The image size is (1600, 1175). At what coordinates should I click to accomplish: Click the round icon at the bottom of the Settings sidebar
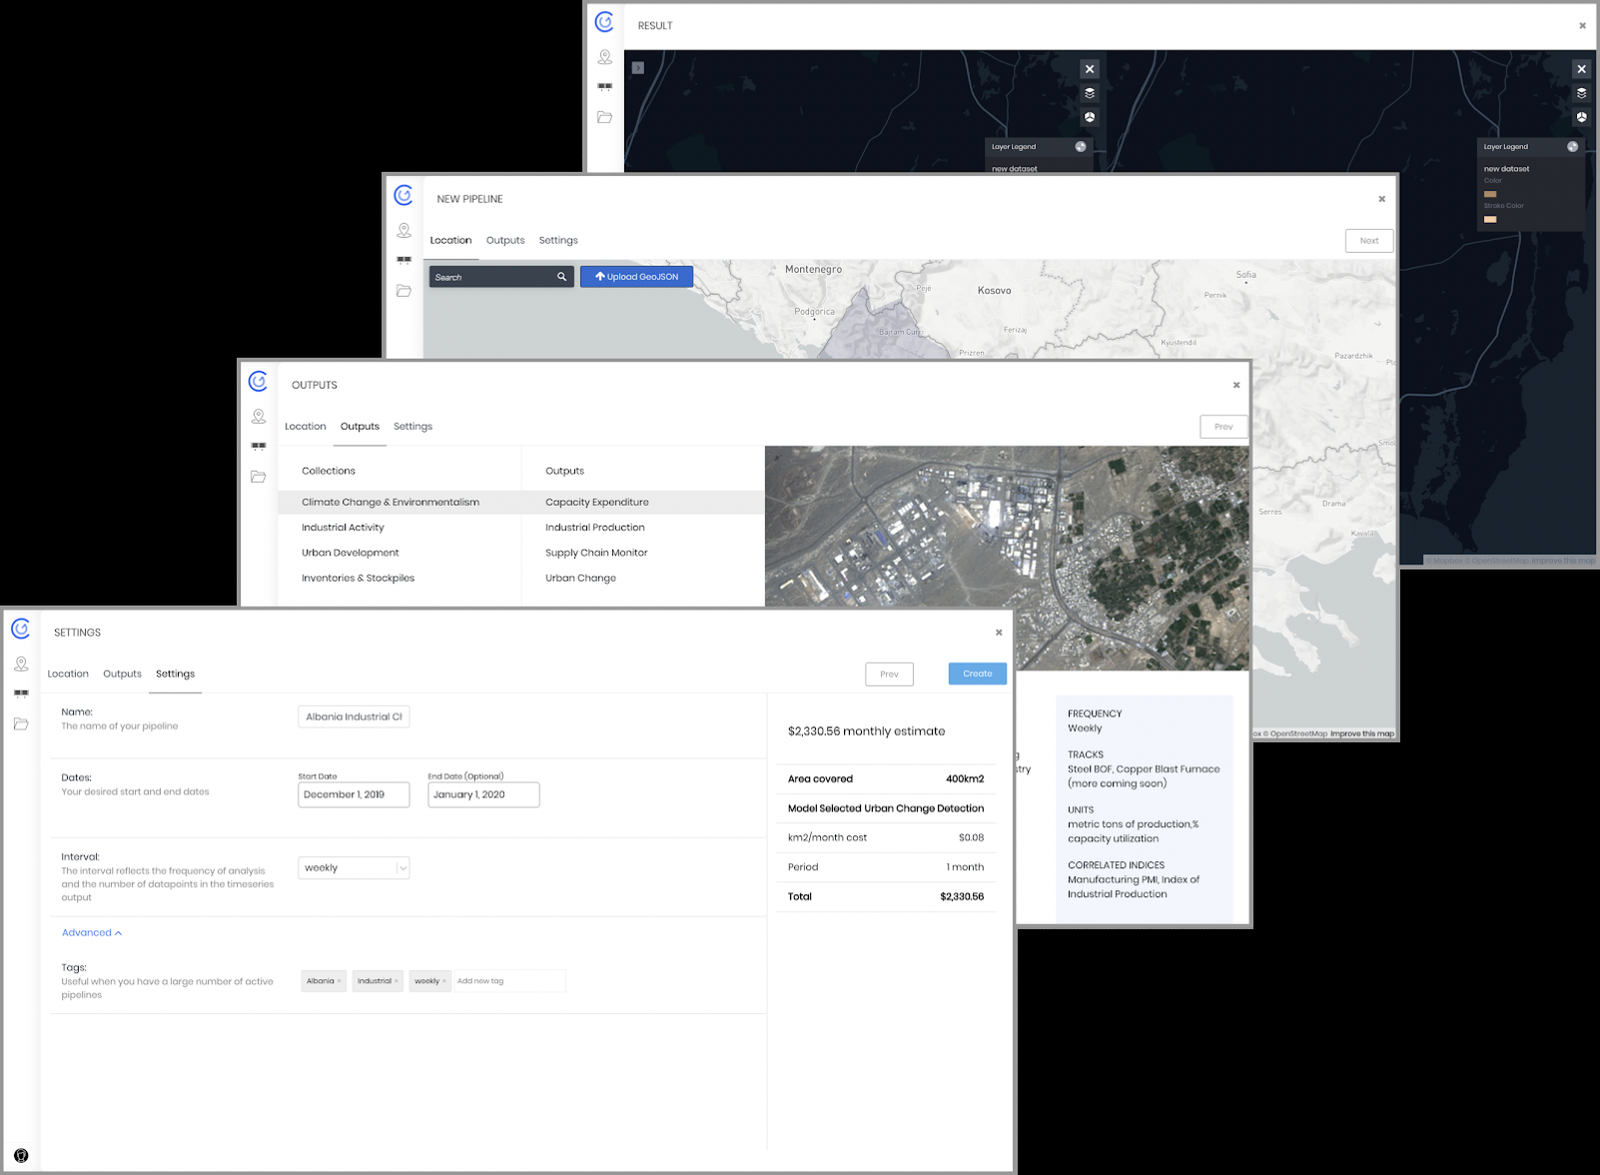click(x=21, y=1155)
